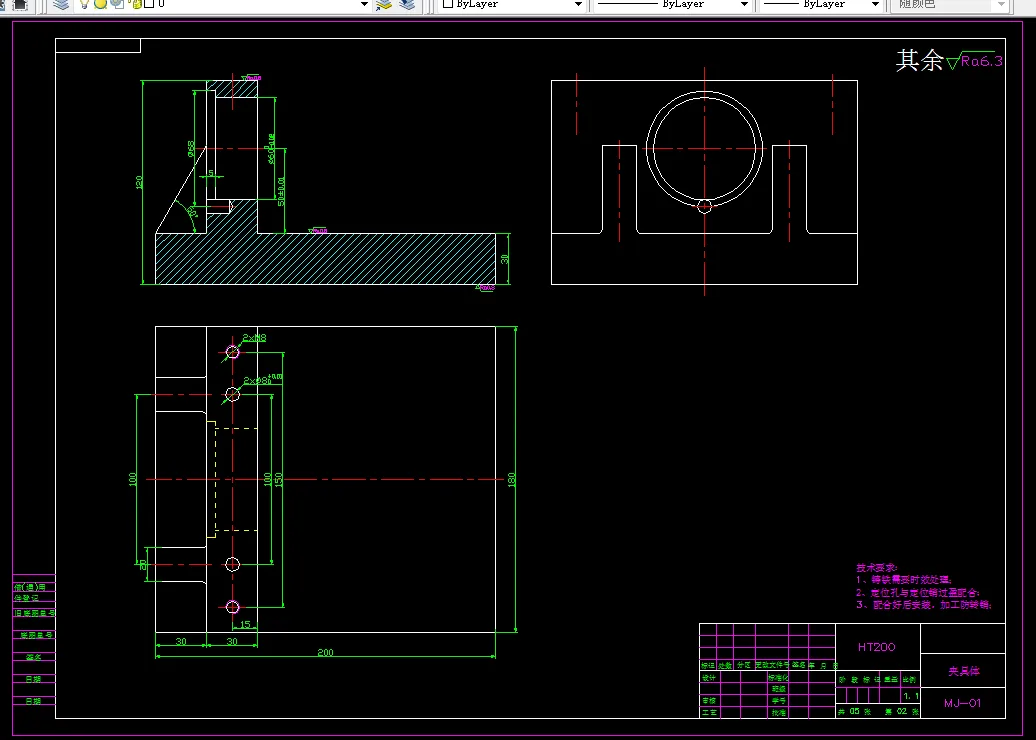Select the 工艺 title block cell
The height and width of the screenshot is (740, 1036).
pos(708,712)
